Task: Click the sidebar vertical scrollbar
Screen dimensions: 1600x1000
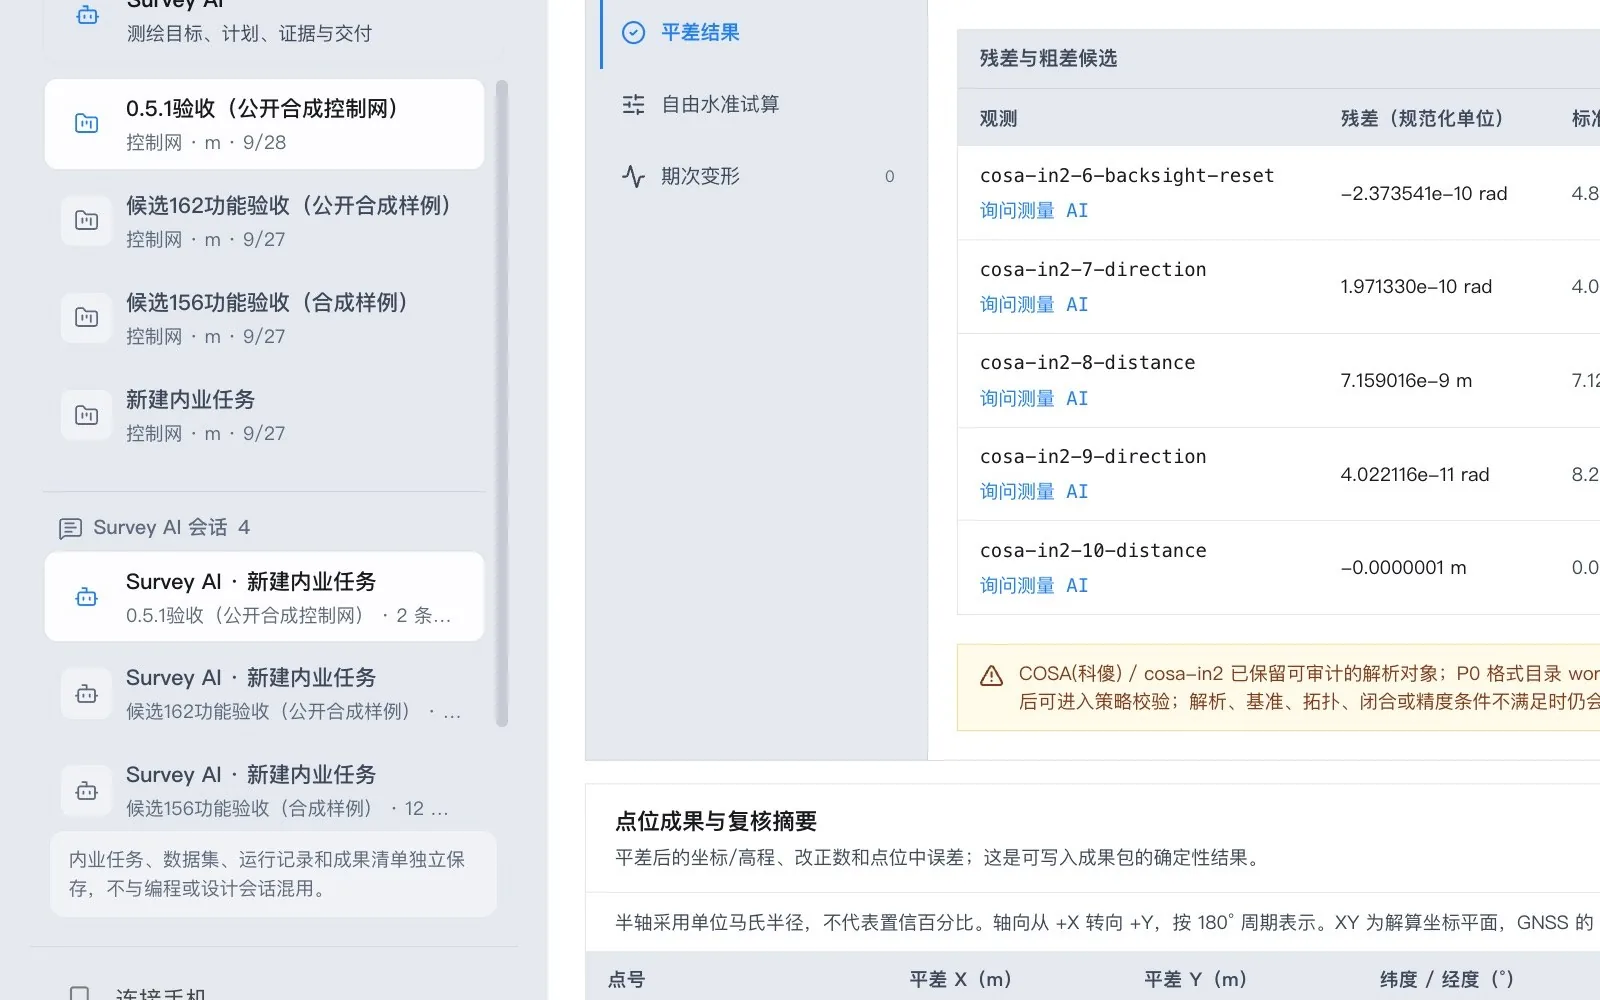Action: click(502, 403)
